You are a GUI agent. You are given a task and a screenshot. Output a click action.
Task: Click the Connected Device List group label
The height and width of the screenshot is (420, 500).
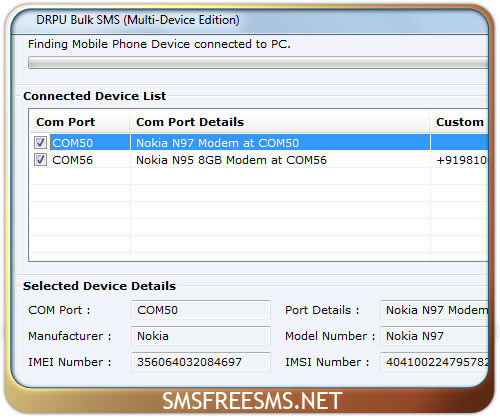click(94, 96)
